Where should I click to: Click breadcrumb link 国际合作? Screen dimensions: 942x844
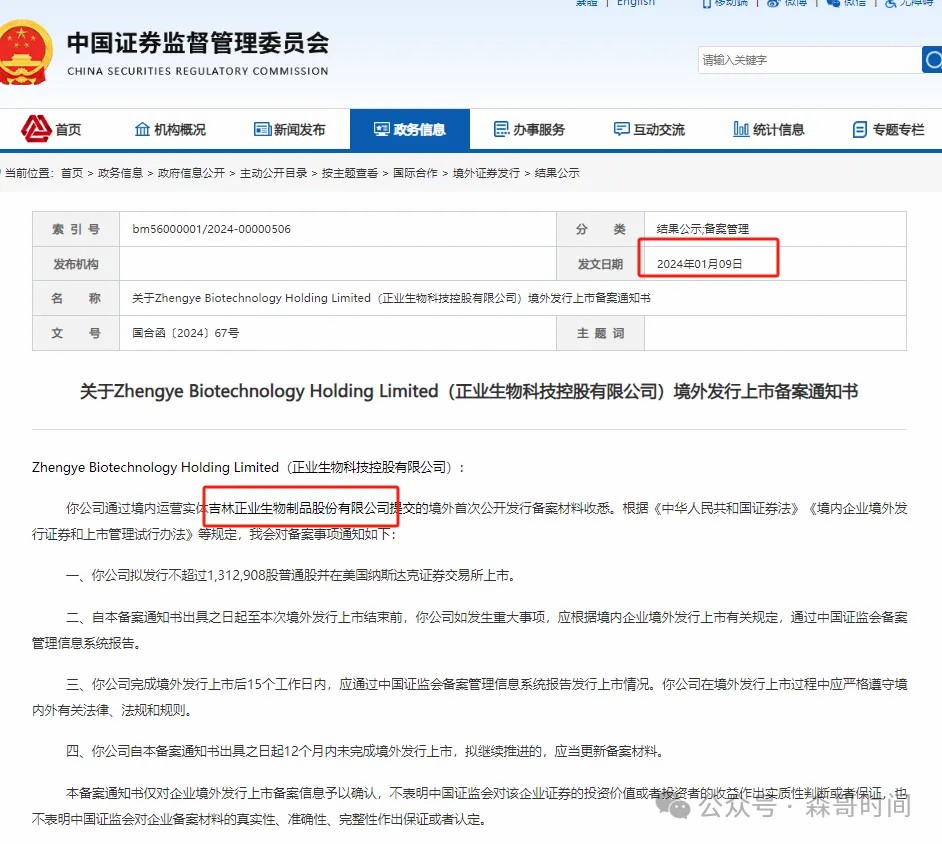coord(415,173)
